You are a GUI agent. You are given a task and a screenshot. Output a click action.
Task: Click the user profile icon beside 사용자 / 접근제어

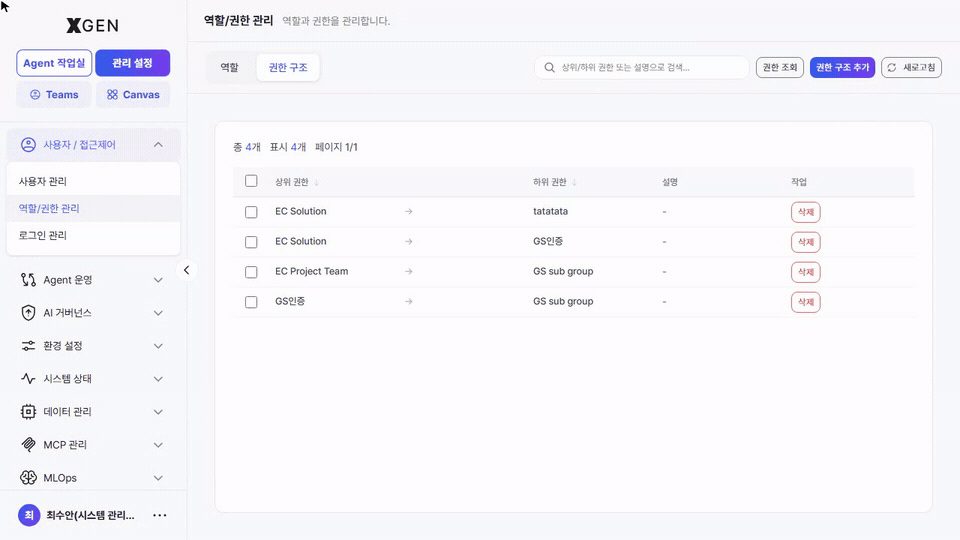28,145
